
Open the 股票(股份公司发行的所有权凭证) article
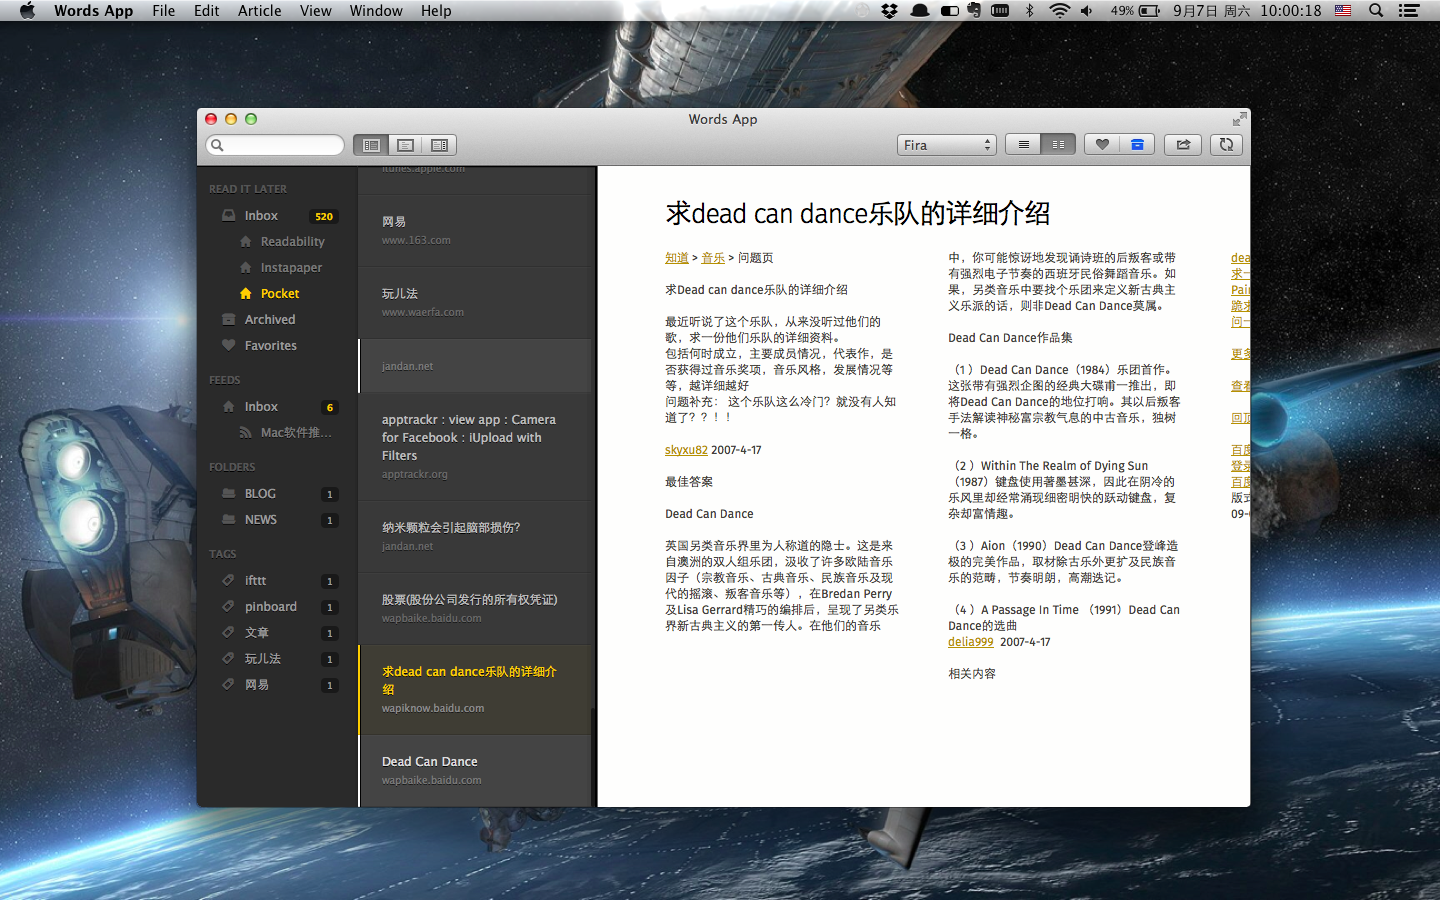point(475,609)
